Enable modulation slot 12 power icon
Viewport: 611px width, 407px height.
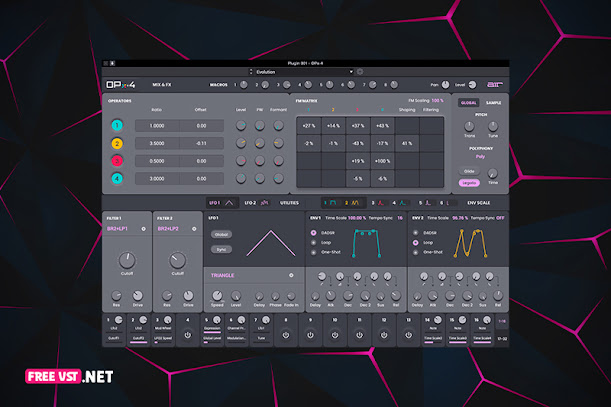[384, 335]
